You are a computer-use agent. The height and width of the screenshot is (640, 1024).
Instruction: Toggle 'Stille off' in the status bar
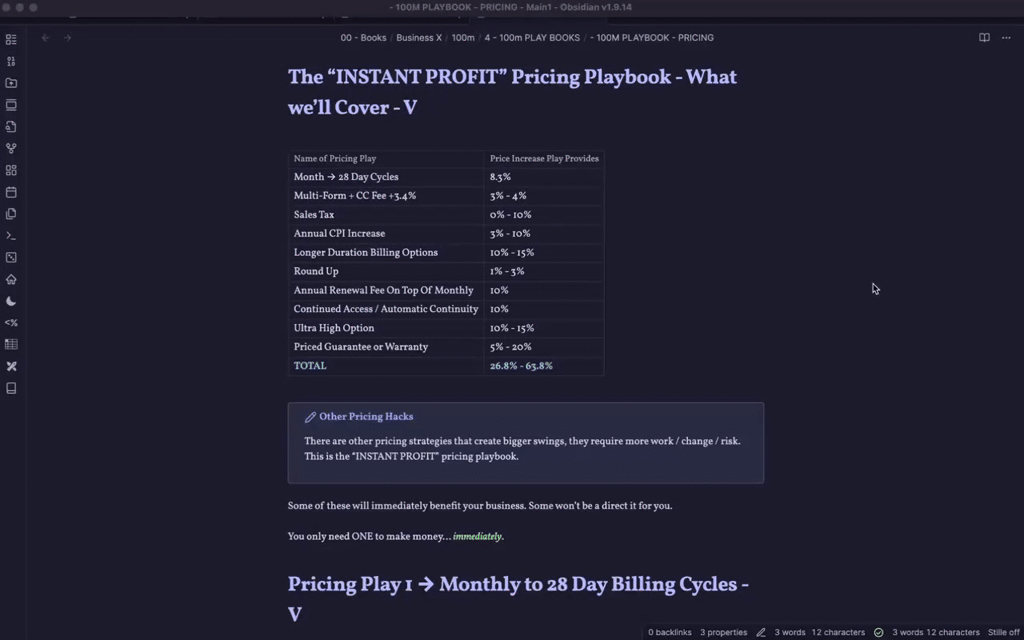tap(1003, 632)
